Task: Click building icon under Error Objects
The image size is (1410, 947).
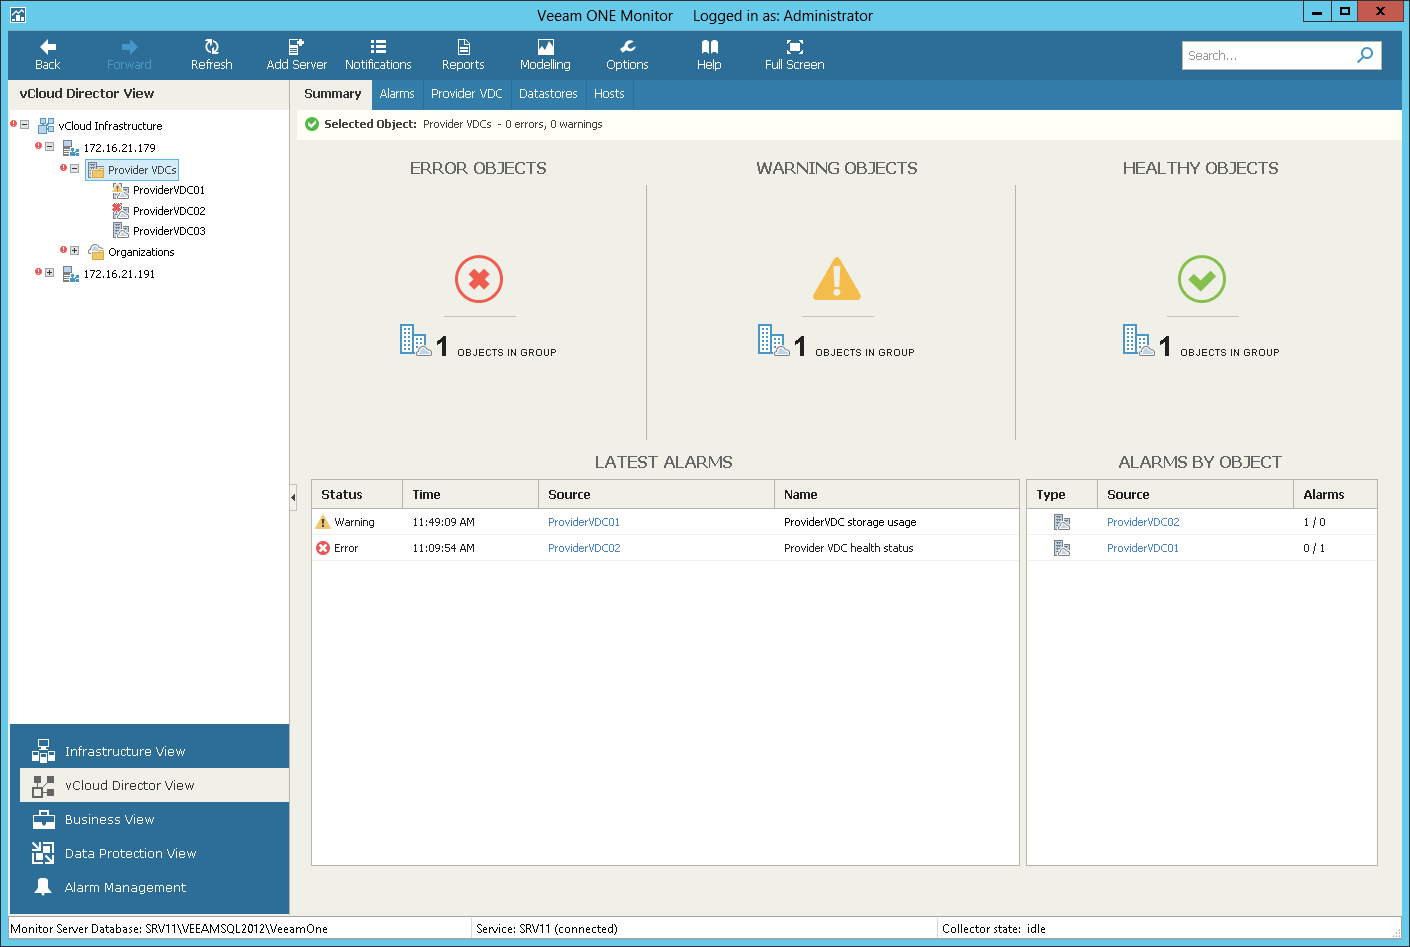Action: click(416, 341)
